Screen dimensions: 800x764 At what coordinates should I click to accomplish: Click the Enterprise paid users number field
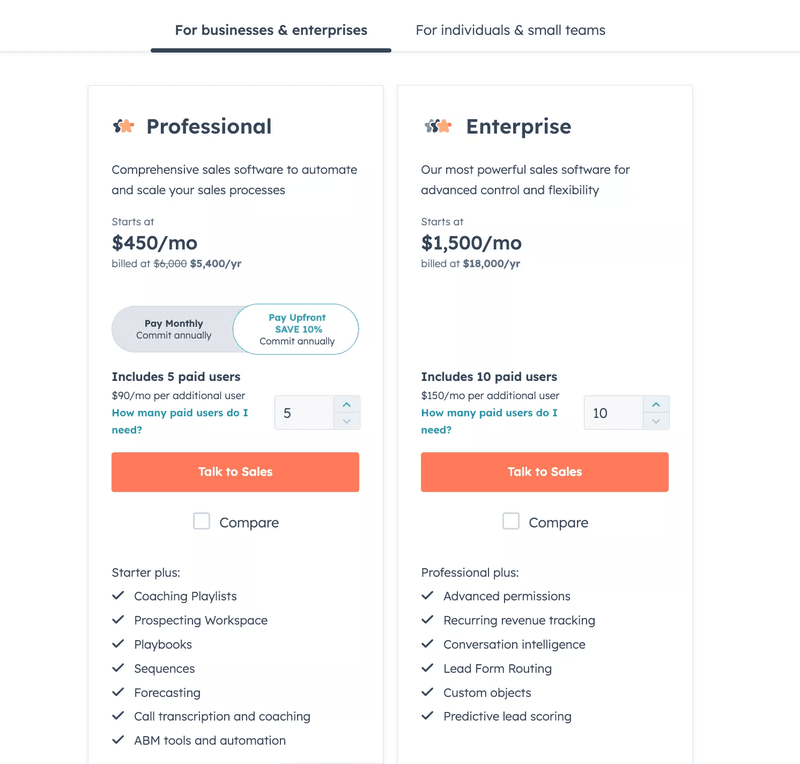pyautogui.click(x=612, y=413)
